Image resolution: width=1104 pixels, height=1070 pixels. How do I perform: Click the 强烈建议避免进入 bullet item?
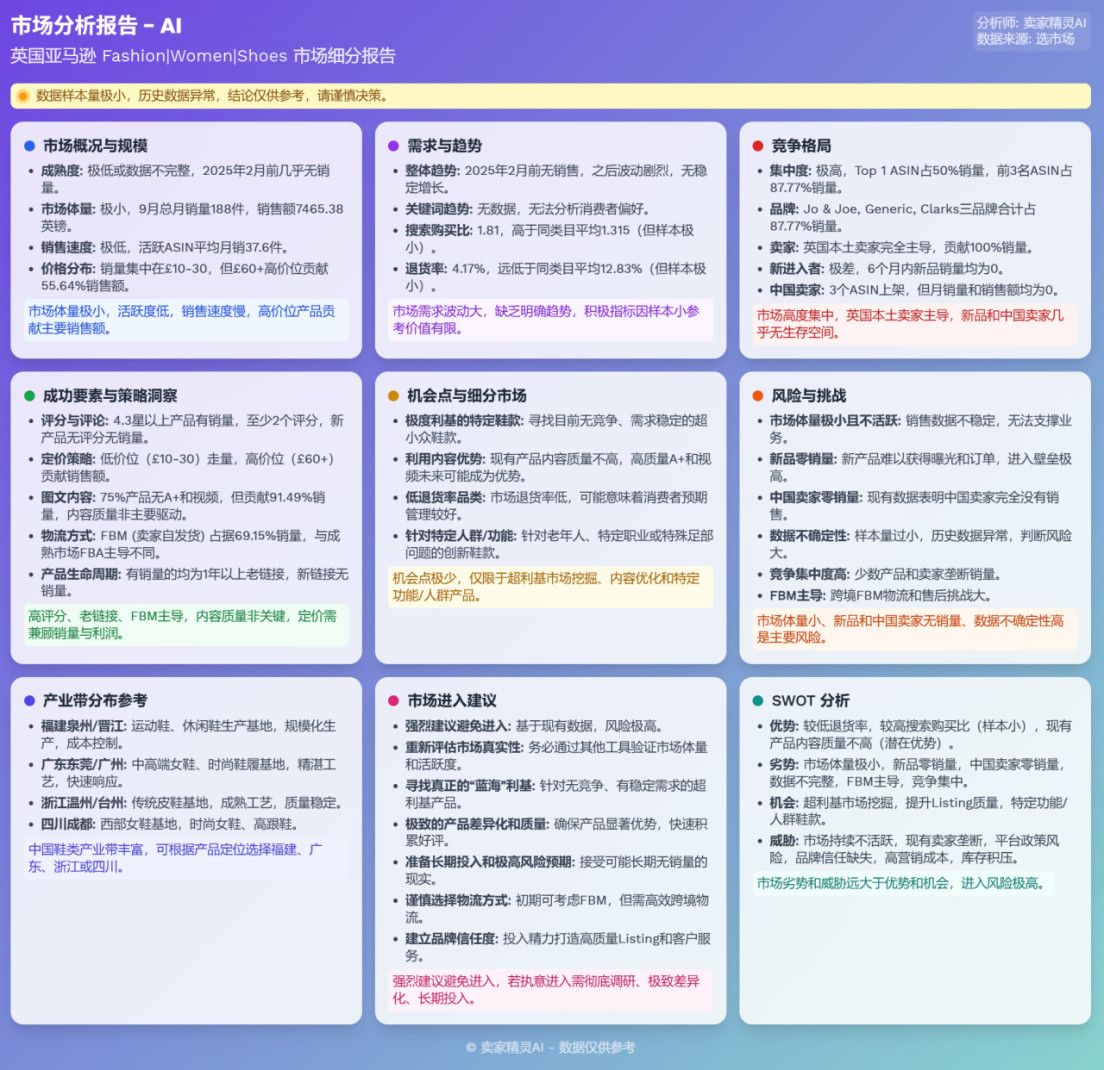533,726
